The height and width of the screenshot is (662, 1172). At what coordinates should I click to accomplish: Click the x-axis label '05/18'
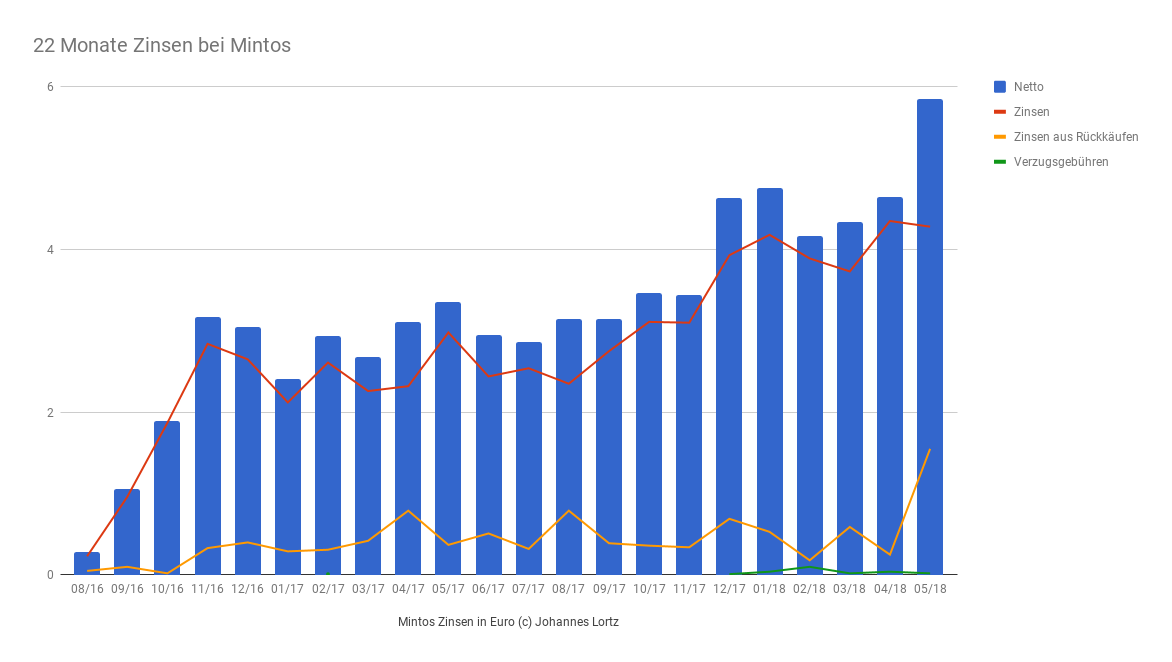pyautogui.click(x=931, y=589)
